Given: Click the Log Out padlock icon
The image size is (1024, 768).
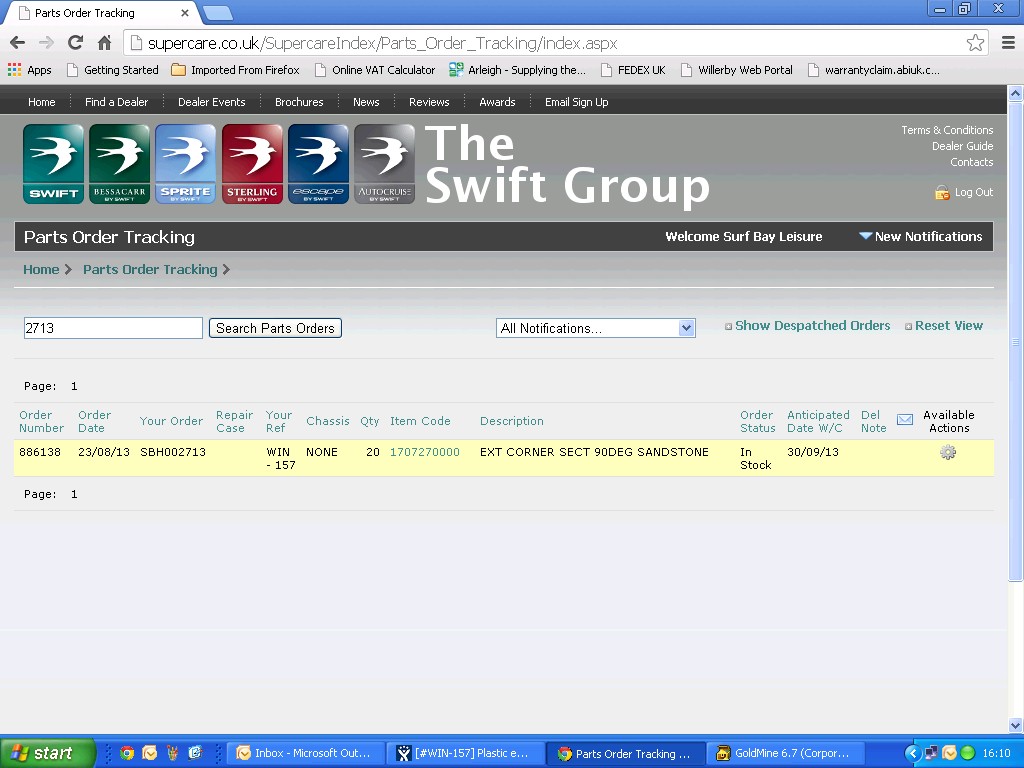Looking at the screenshot, I should point(942,193).
